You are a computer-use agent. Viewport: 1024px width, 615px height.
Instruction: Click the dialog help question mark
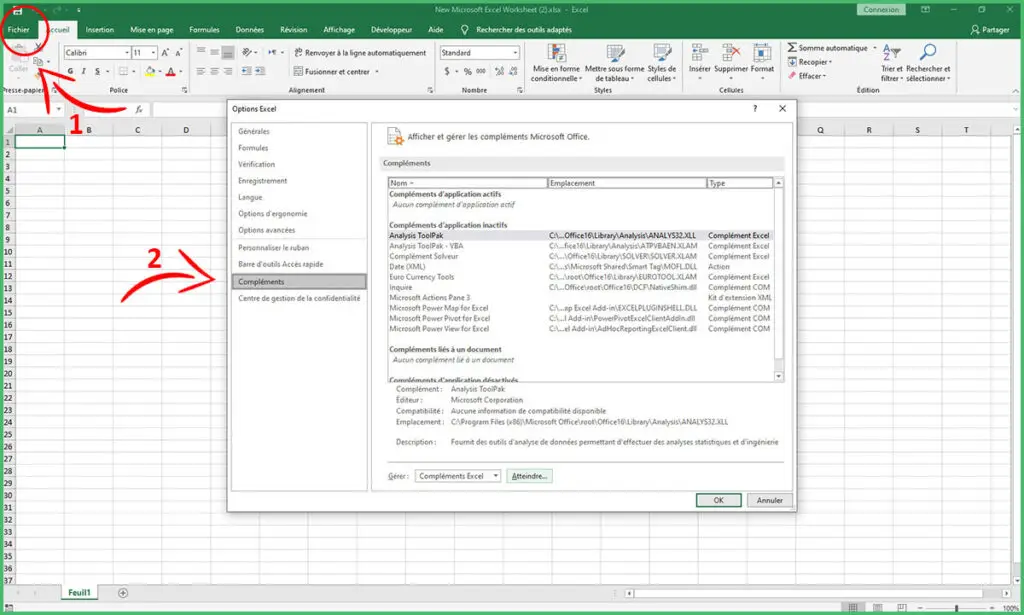coord(755,108)
